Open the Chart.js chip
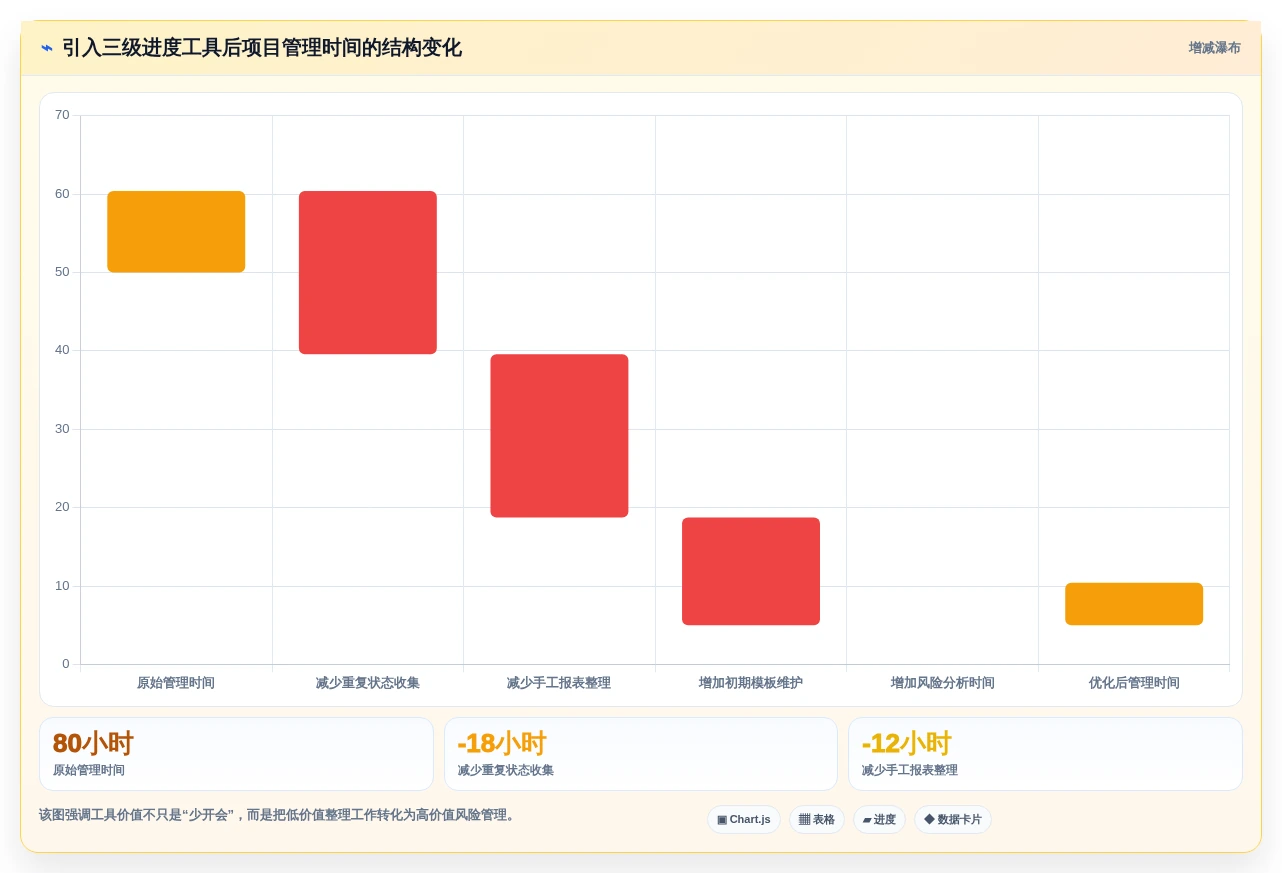The height and width of the screenshot is (873, 1282). coord(744,820)
